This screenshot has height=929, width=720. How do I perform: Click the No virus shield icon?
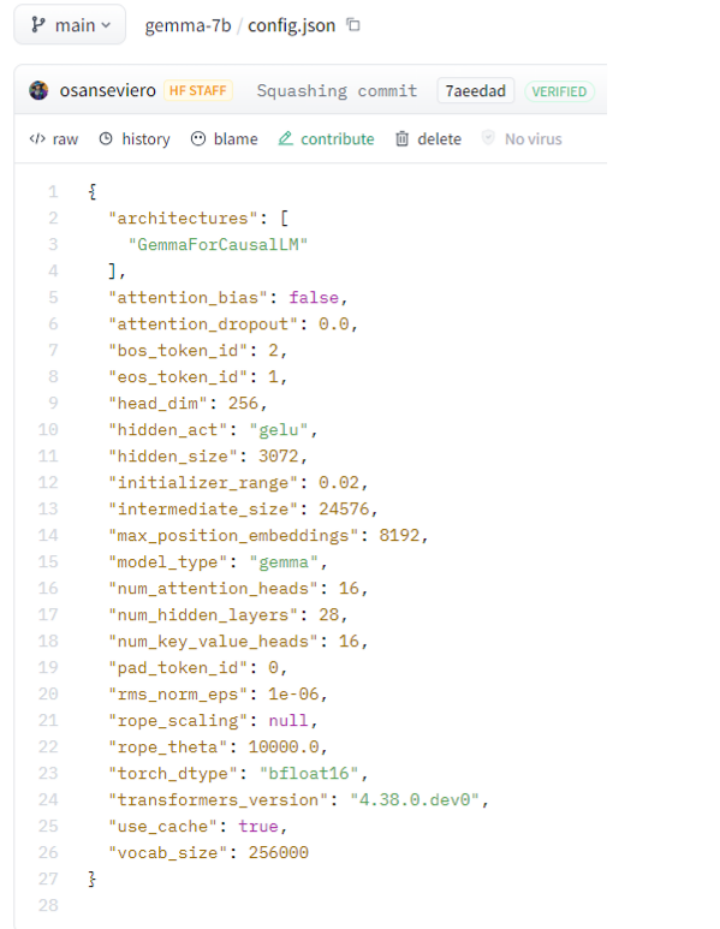click(488, 137)
